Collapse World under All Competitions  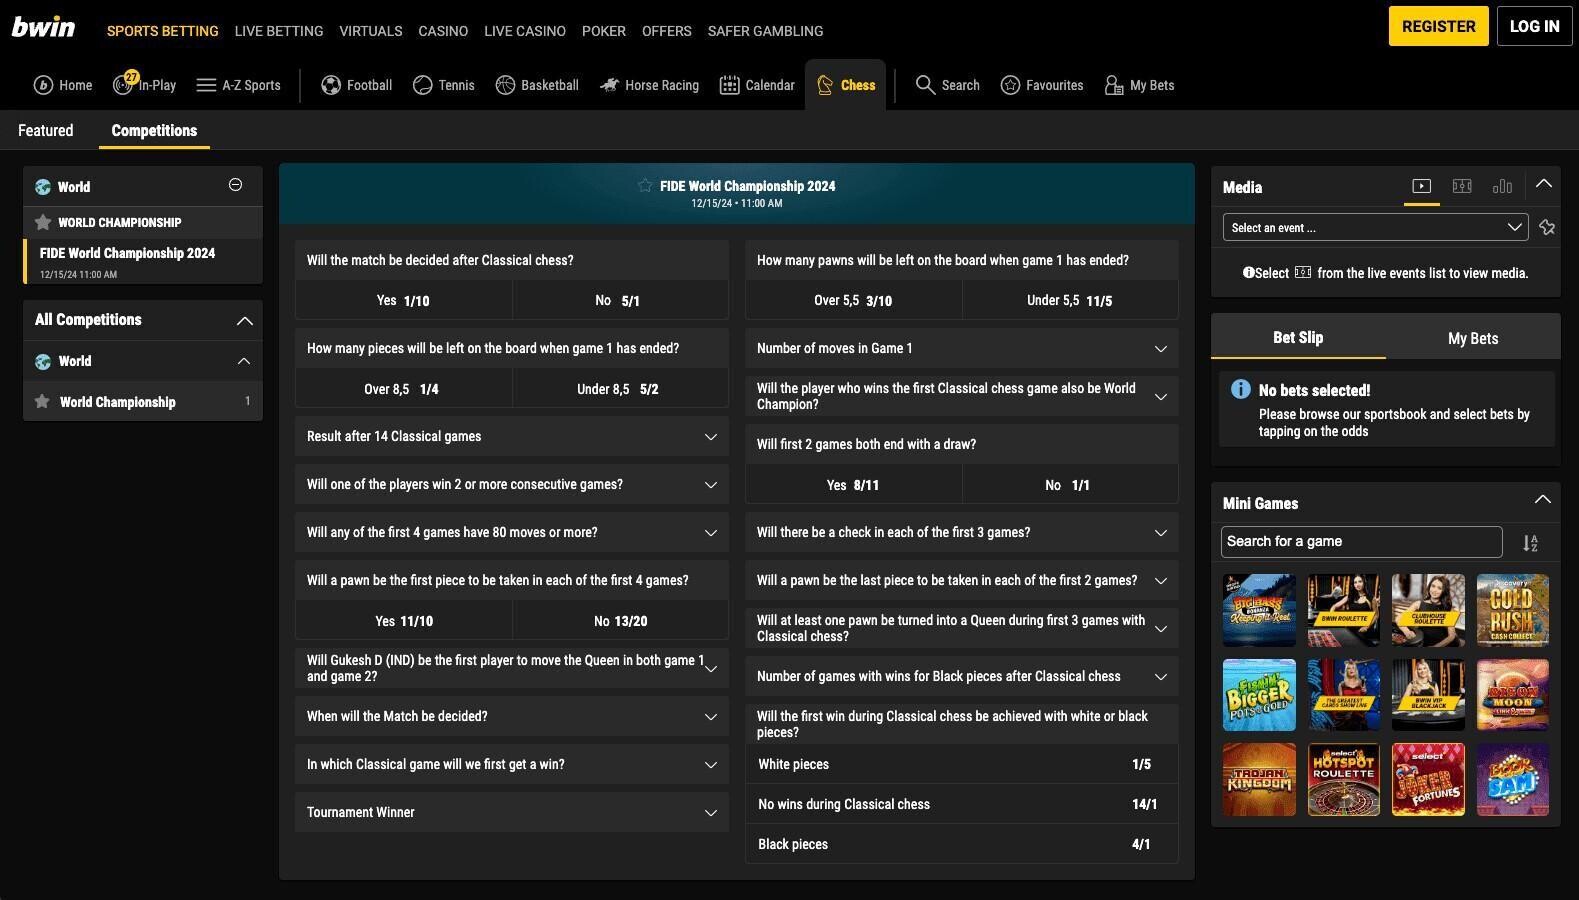tap(243, 361)
